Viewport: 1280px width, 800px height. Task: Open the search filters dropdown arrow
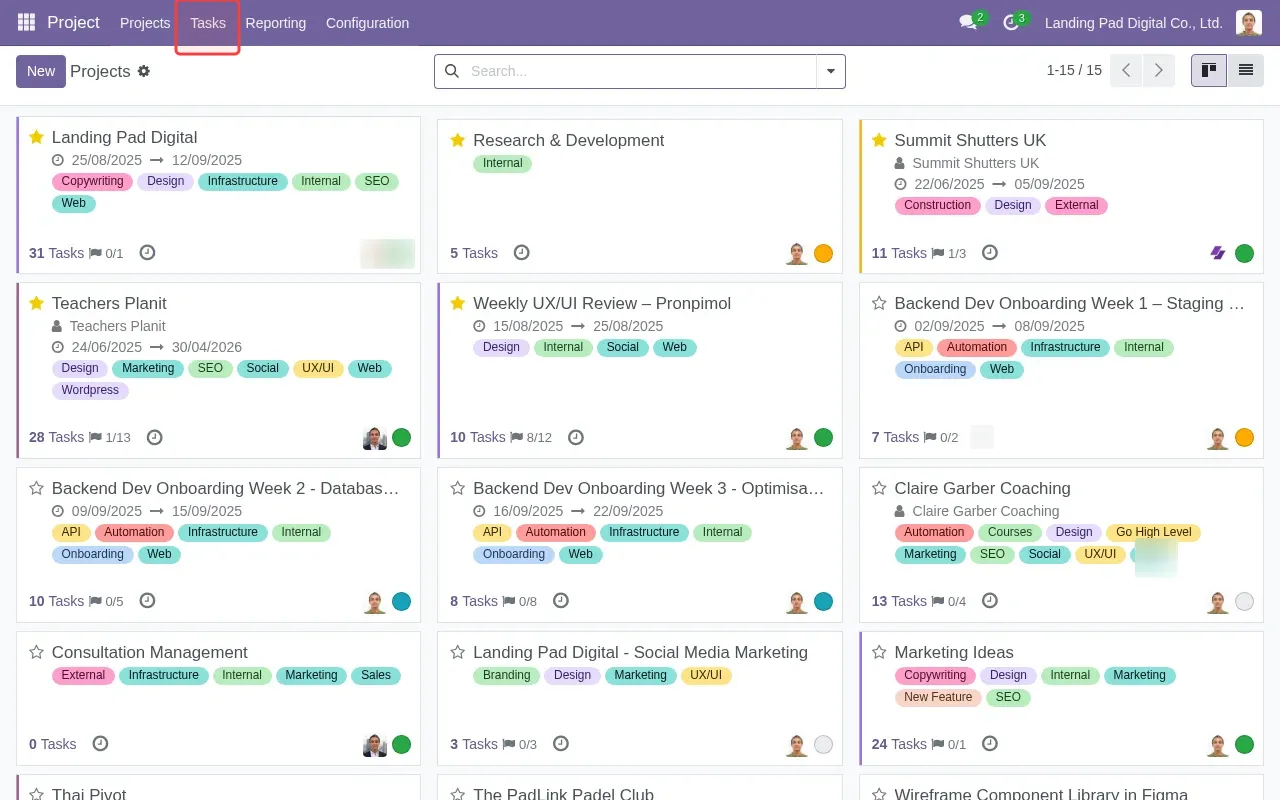pyautogui.click(x=831, y=71)
